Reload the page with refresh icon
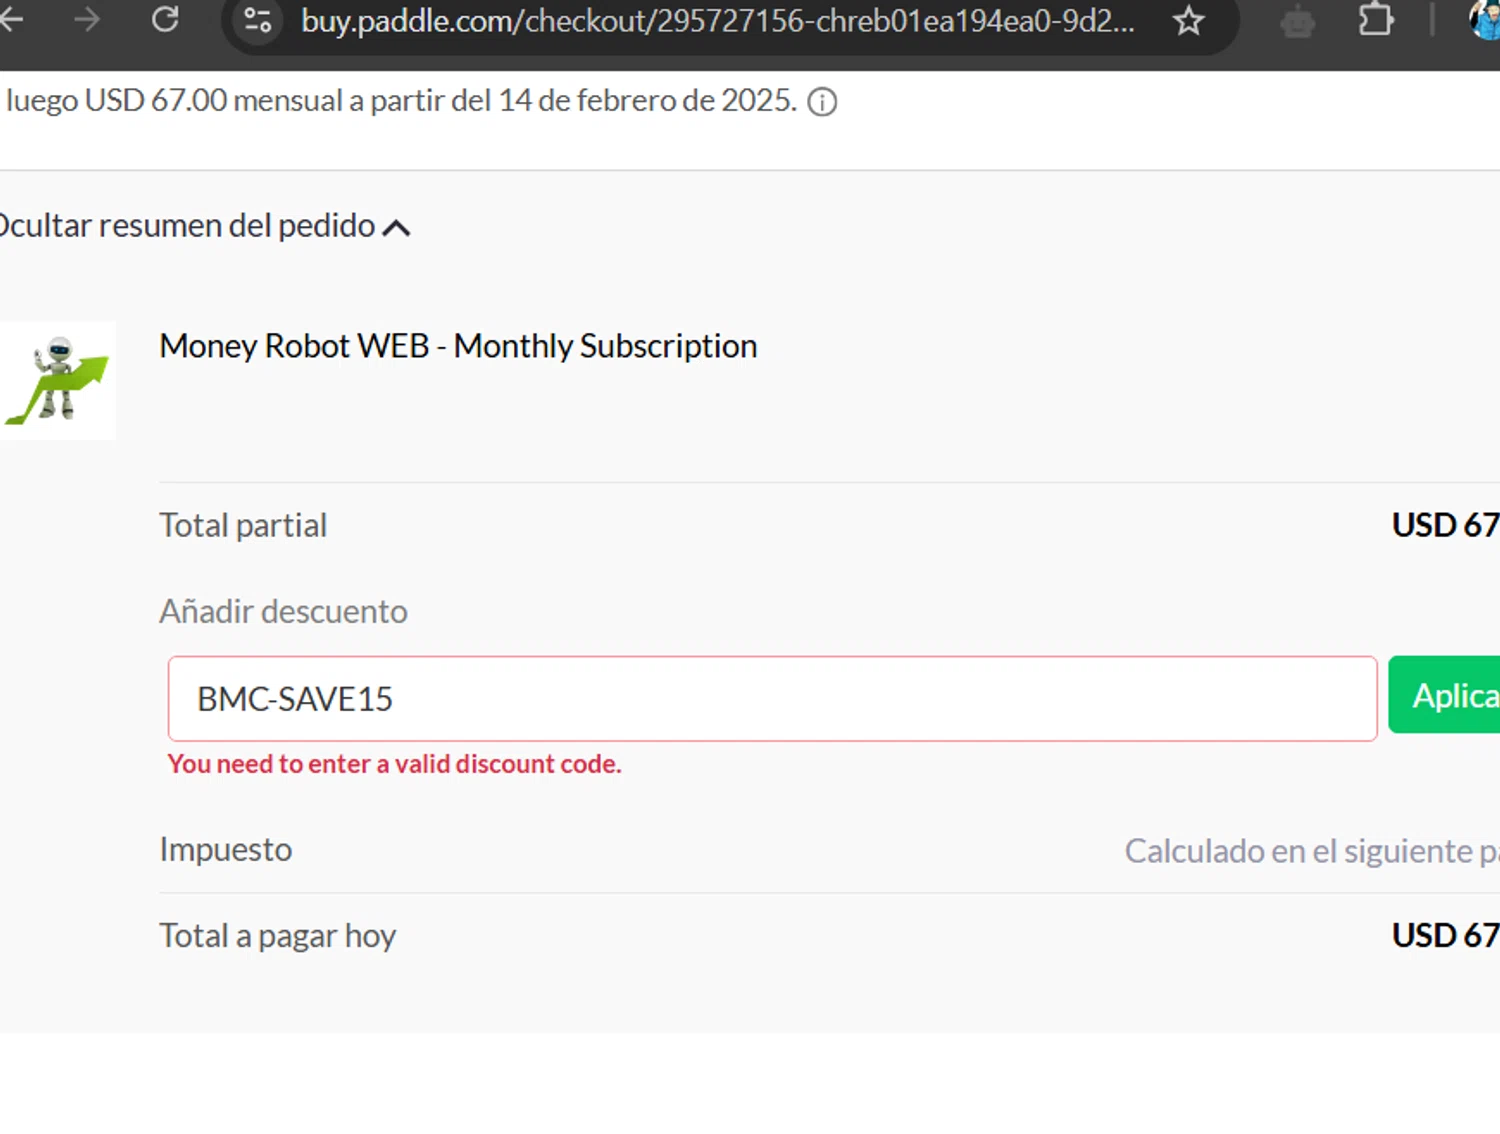 point(165,19)
